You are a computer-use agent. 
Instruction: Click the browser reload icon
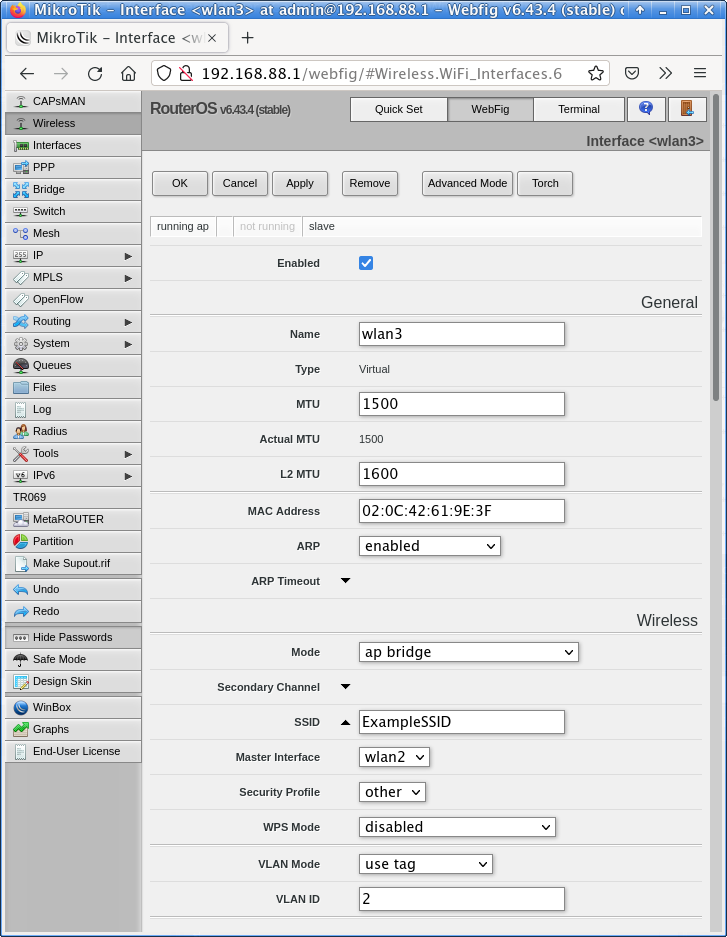click(95, 73)
